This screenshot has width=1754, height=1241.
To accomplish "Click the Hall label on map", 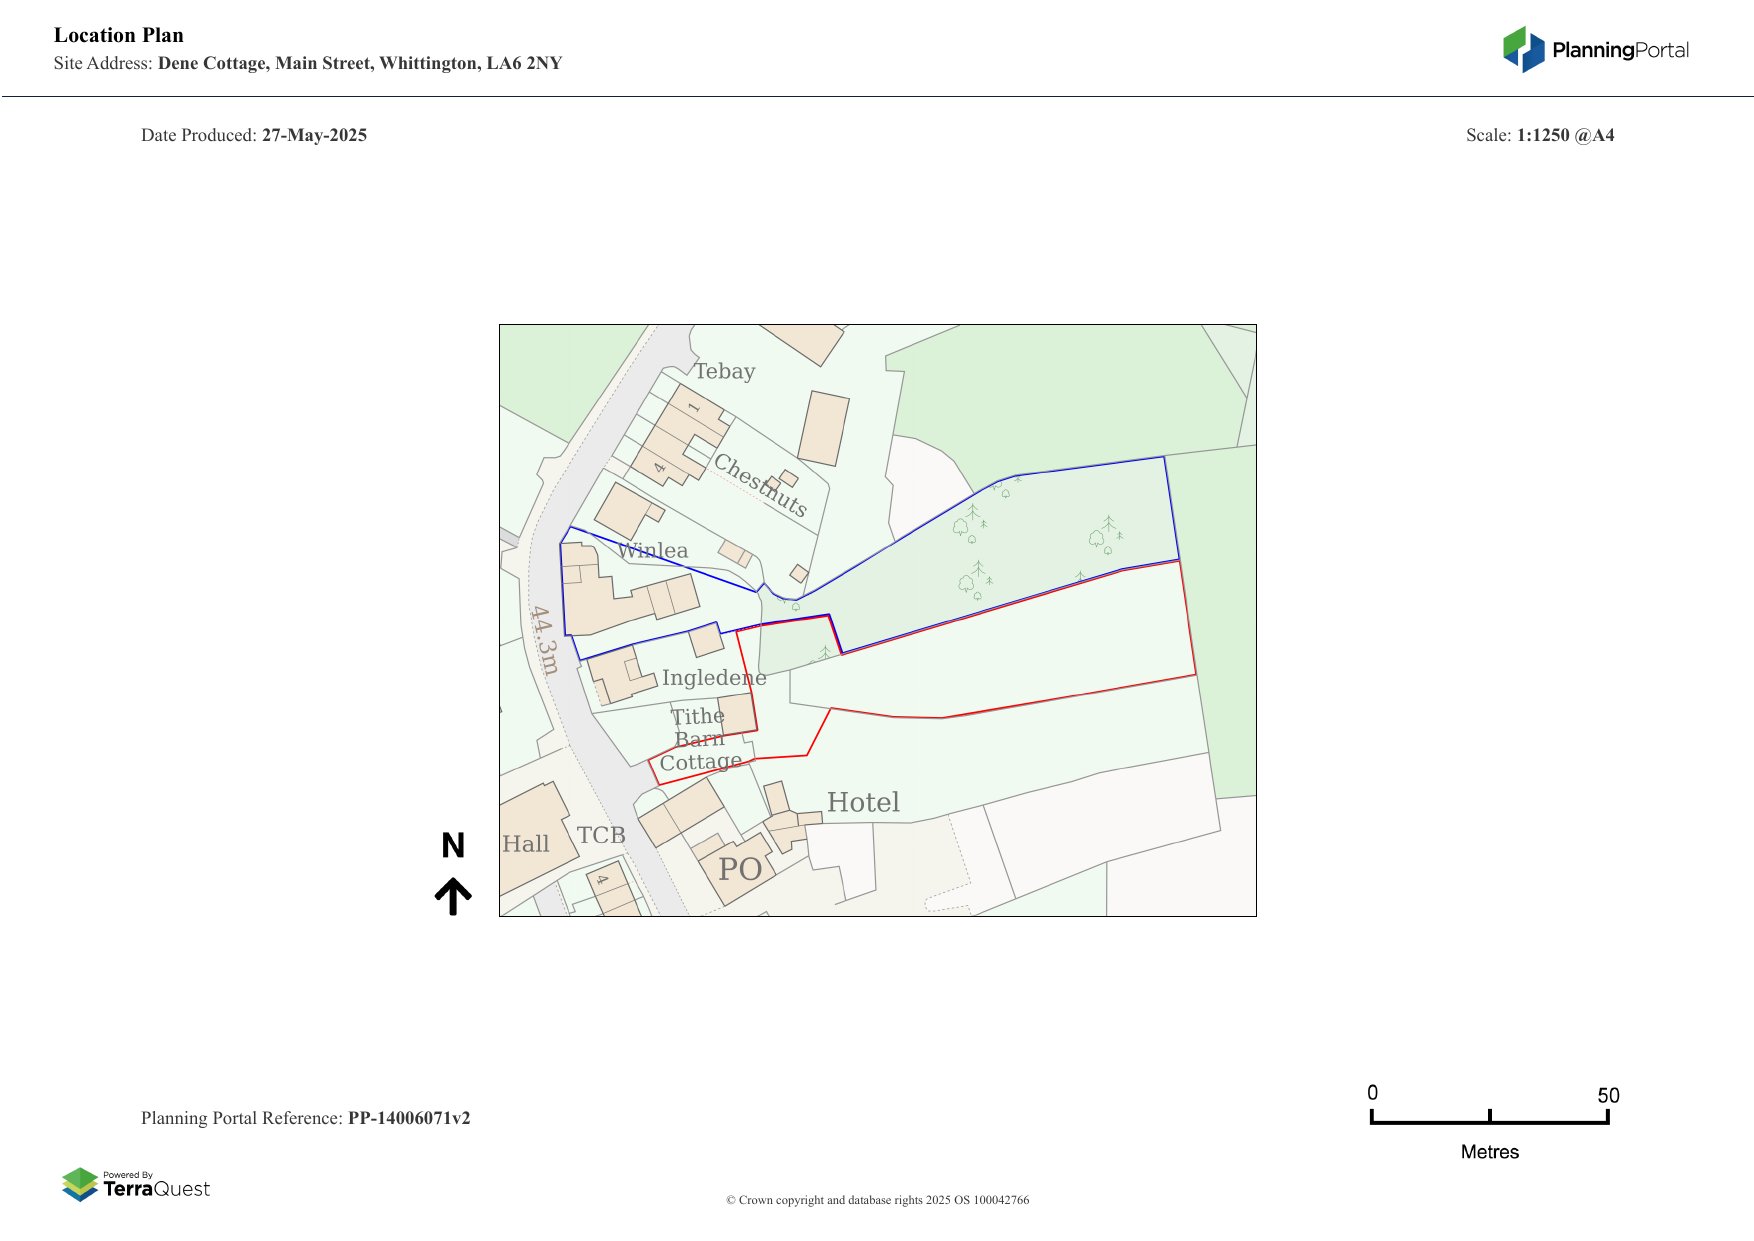I will coord(526,844).
